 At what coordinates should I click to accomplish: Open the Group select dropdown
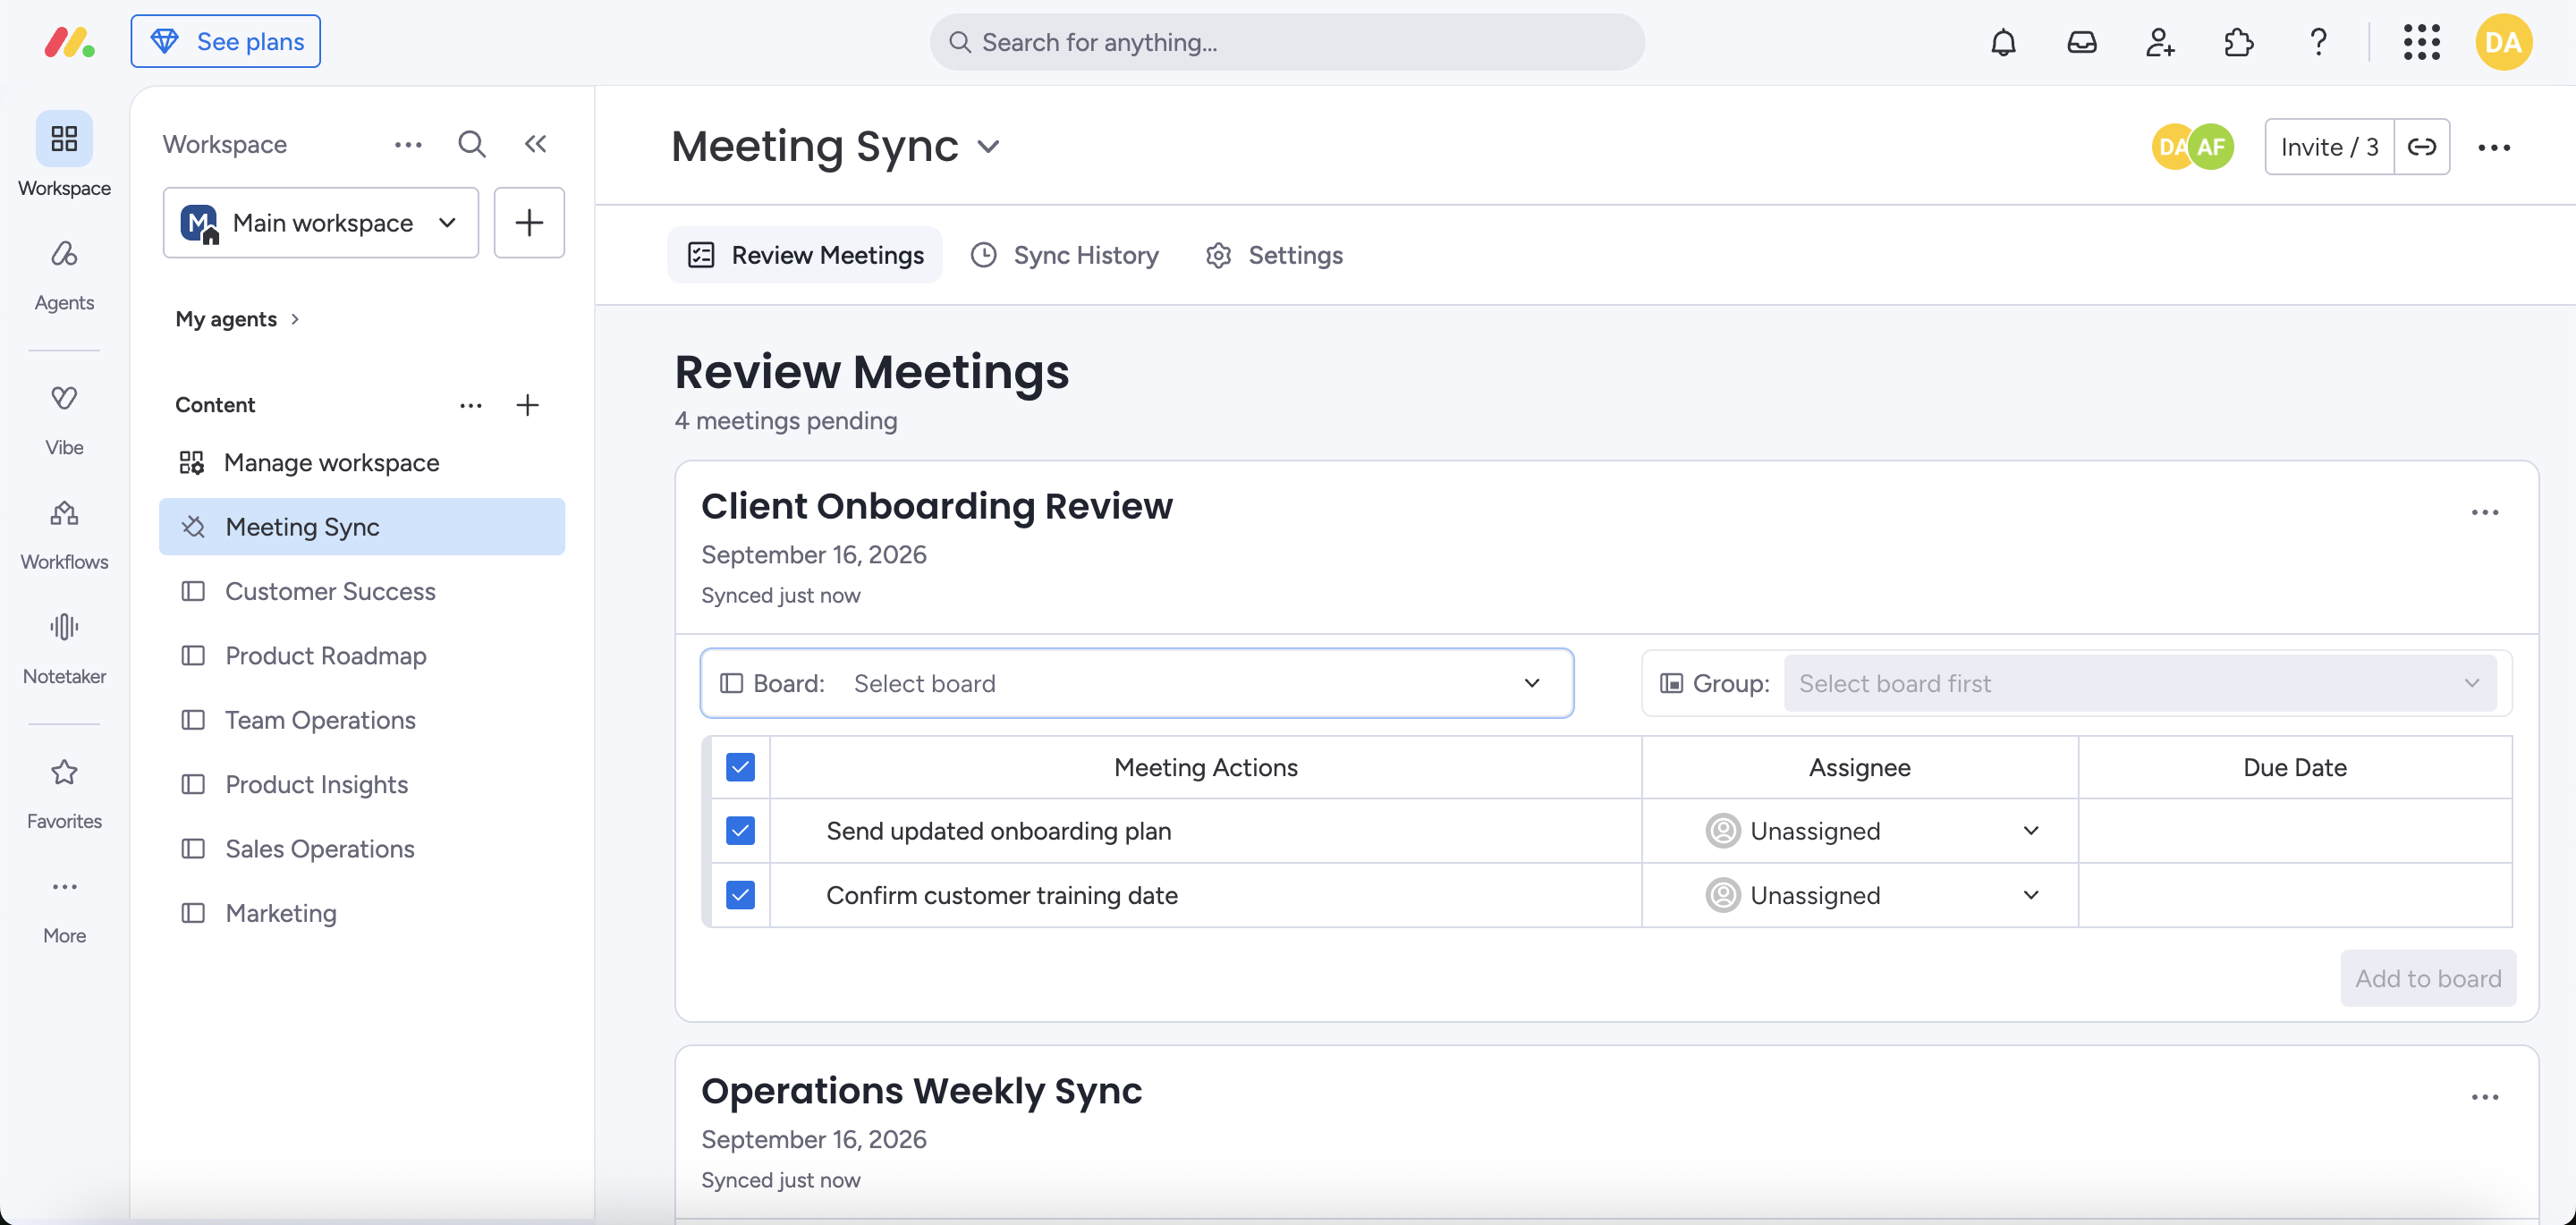point(2140,683)
